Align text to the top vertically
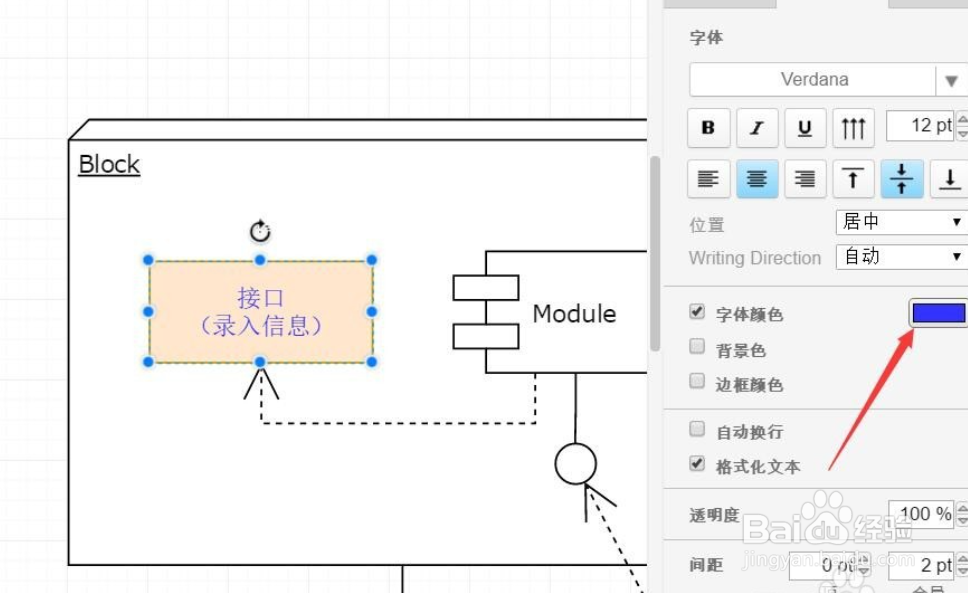Screen dimensions: 968x593 pos(853,179)
